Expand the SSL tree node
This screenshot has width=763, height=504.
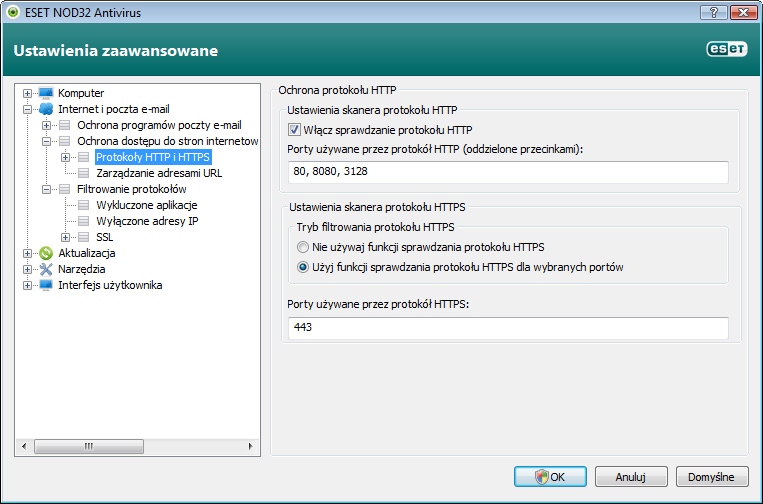(65, 237)
